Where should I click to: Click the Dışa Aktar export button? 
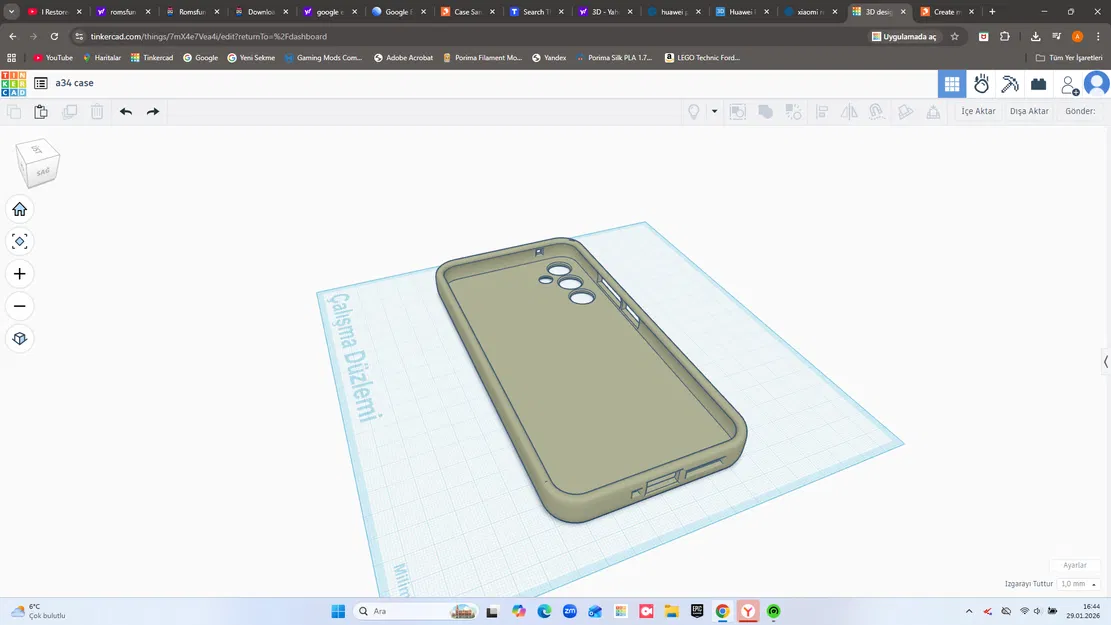click(1029, 112)
